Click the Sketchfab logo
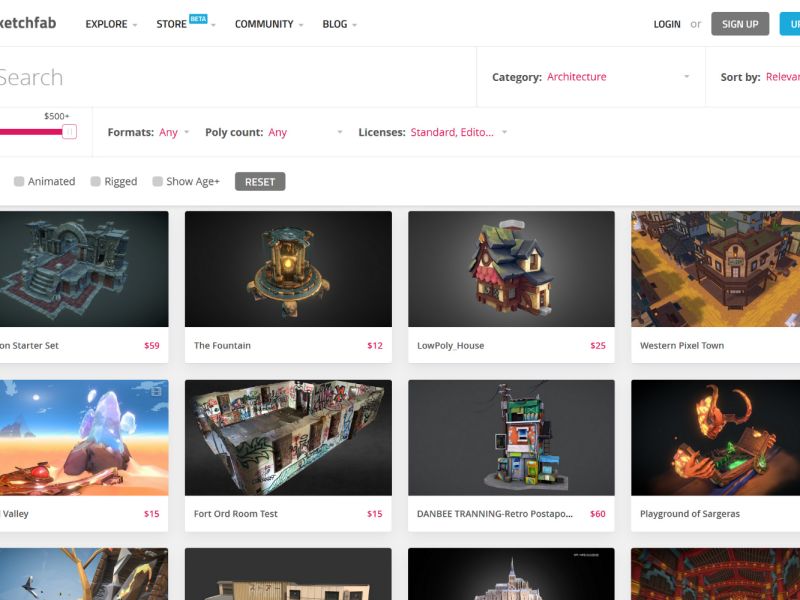 coord(28,23)
